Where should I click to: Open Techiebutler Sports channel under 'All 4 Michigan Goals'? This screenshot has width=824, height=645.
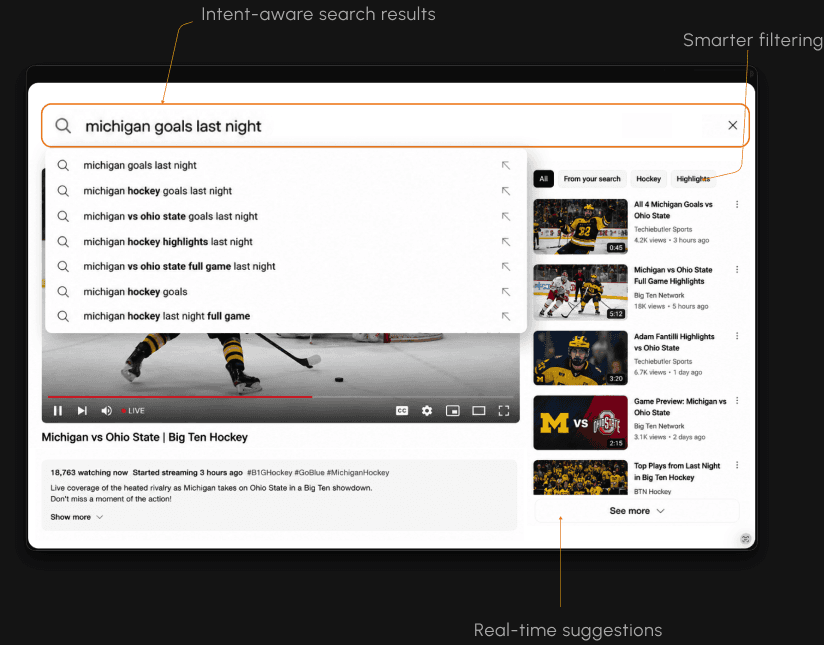(663, 229)
